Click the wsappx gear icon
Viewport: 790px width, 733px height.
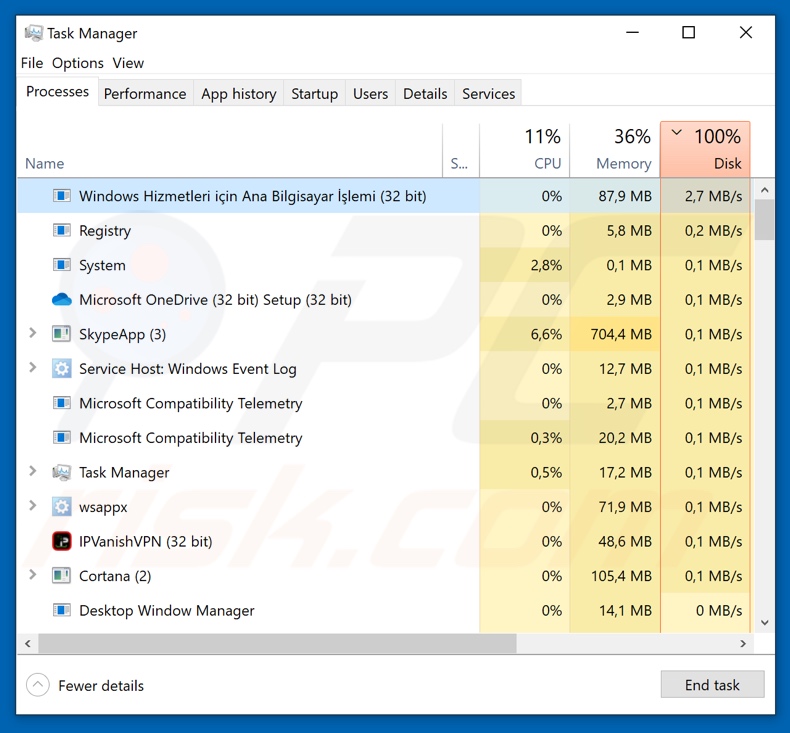click(x=61, y=507)
